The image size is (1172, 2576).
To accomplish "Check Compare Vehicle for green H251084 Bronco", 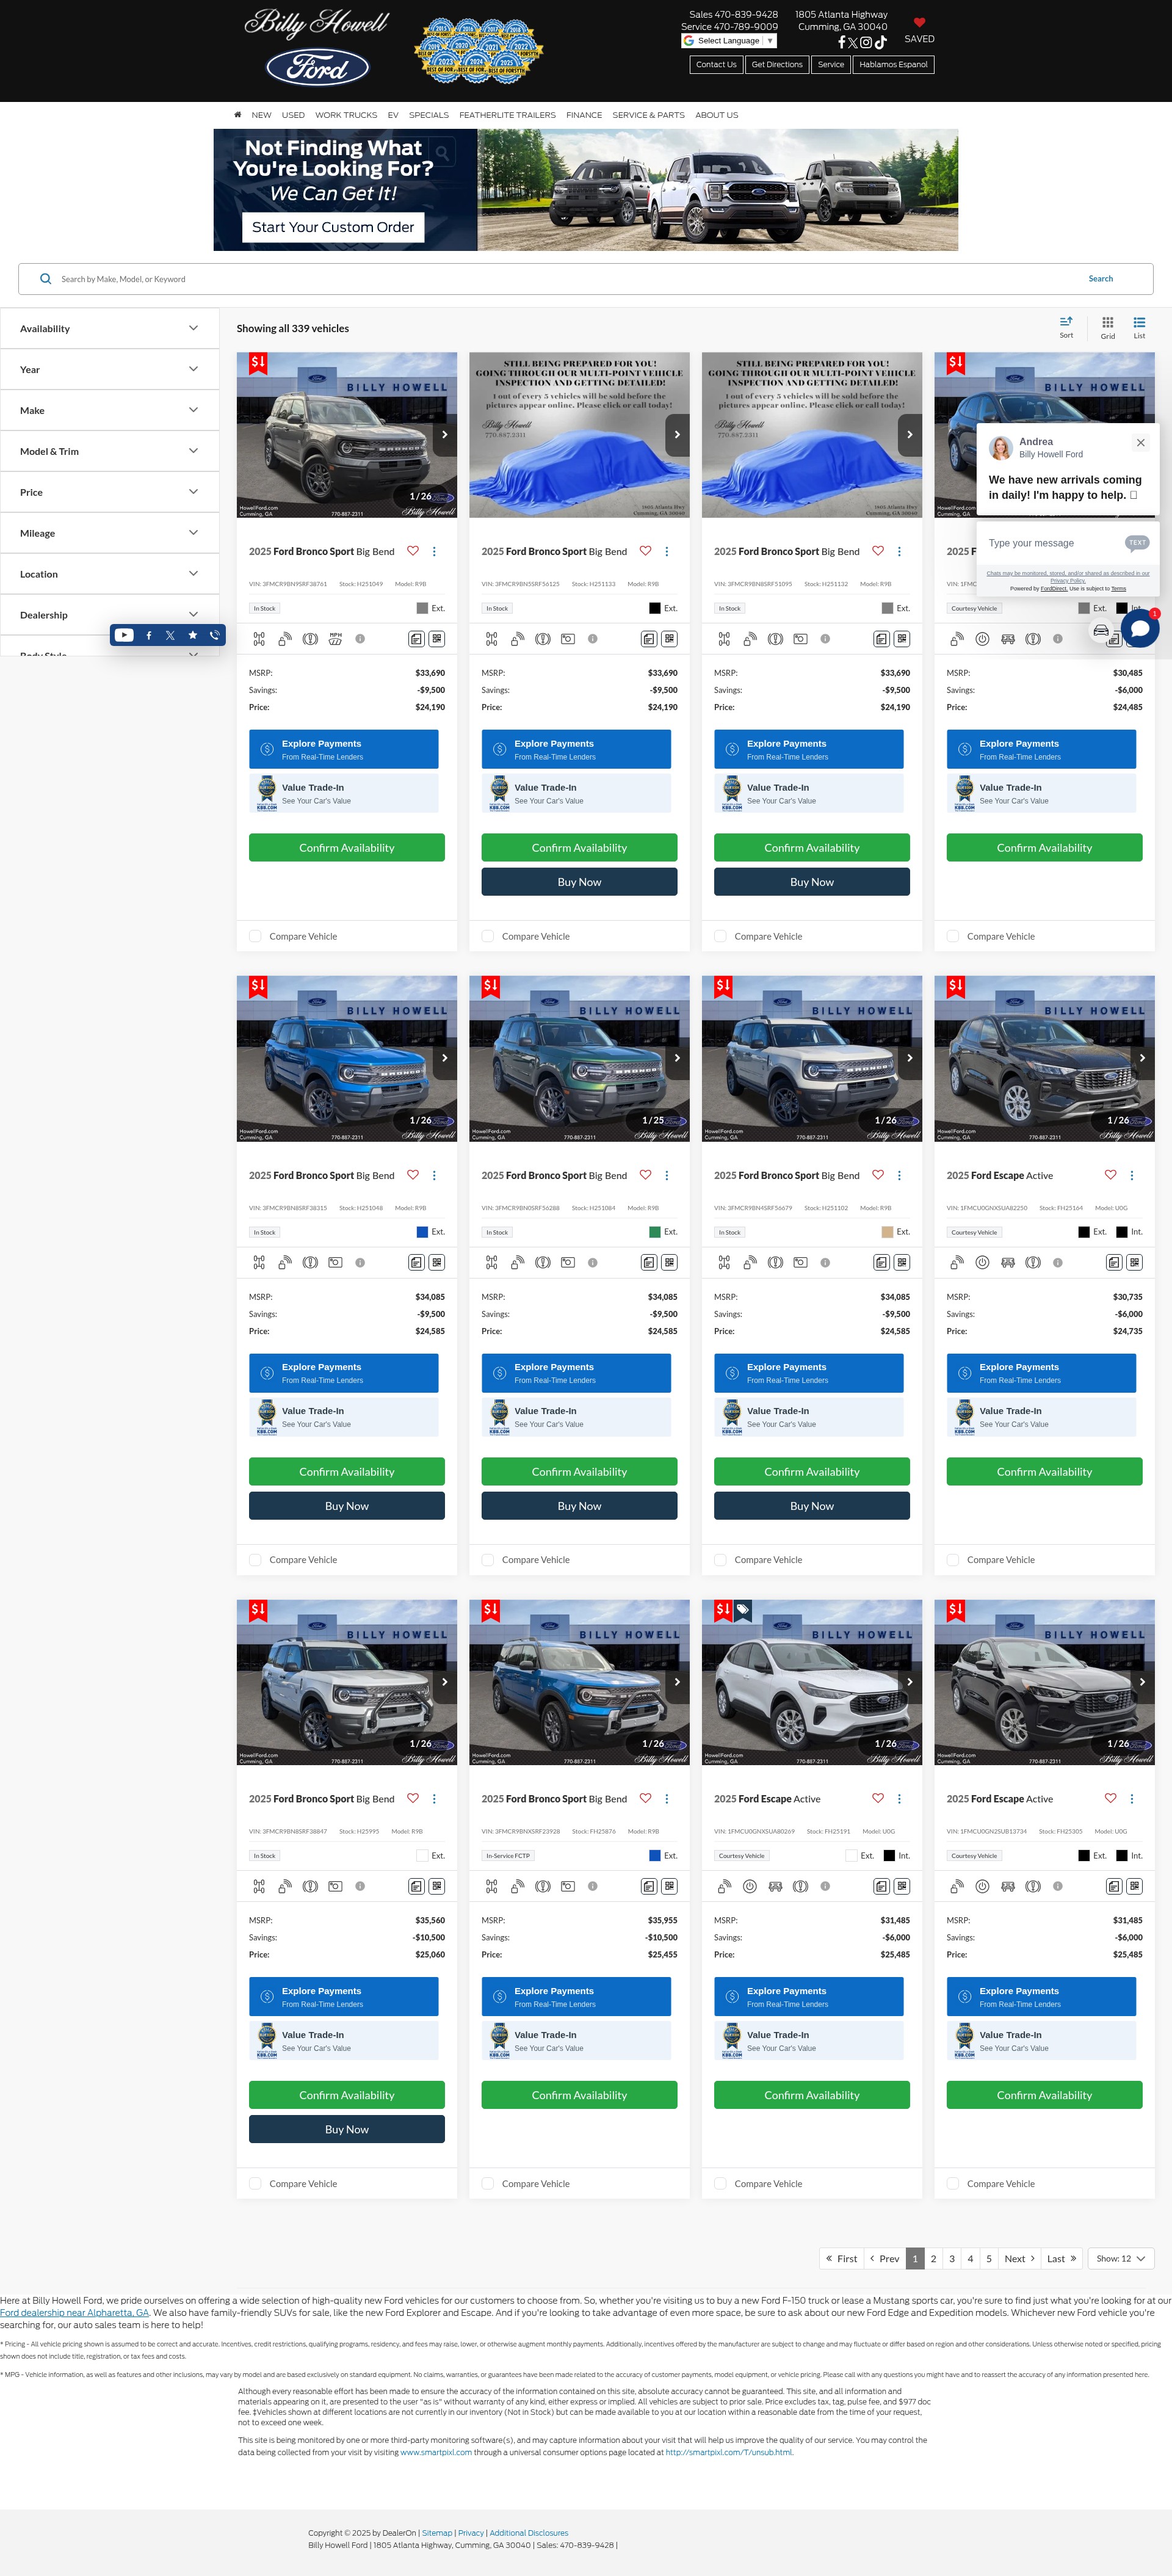I will (x=488, y=1560).
